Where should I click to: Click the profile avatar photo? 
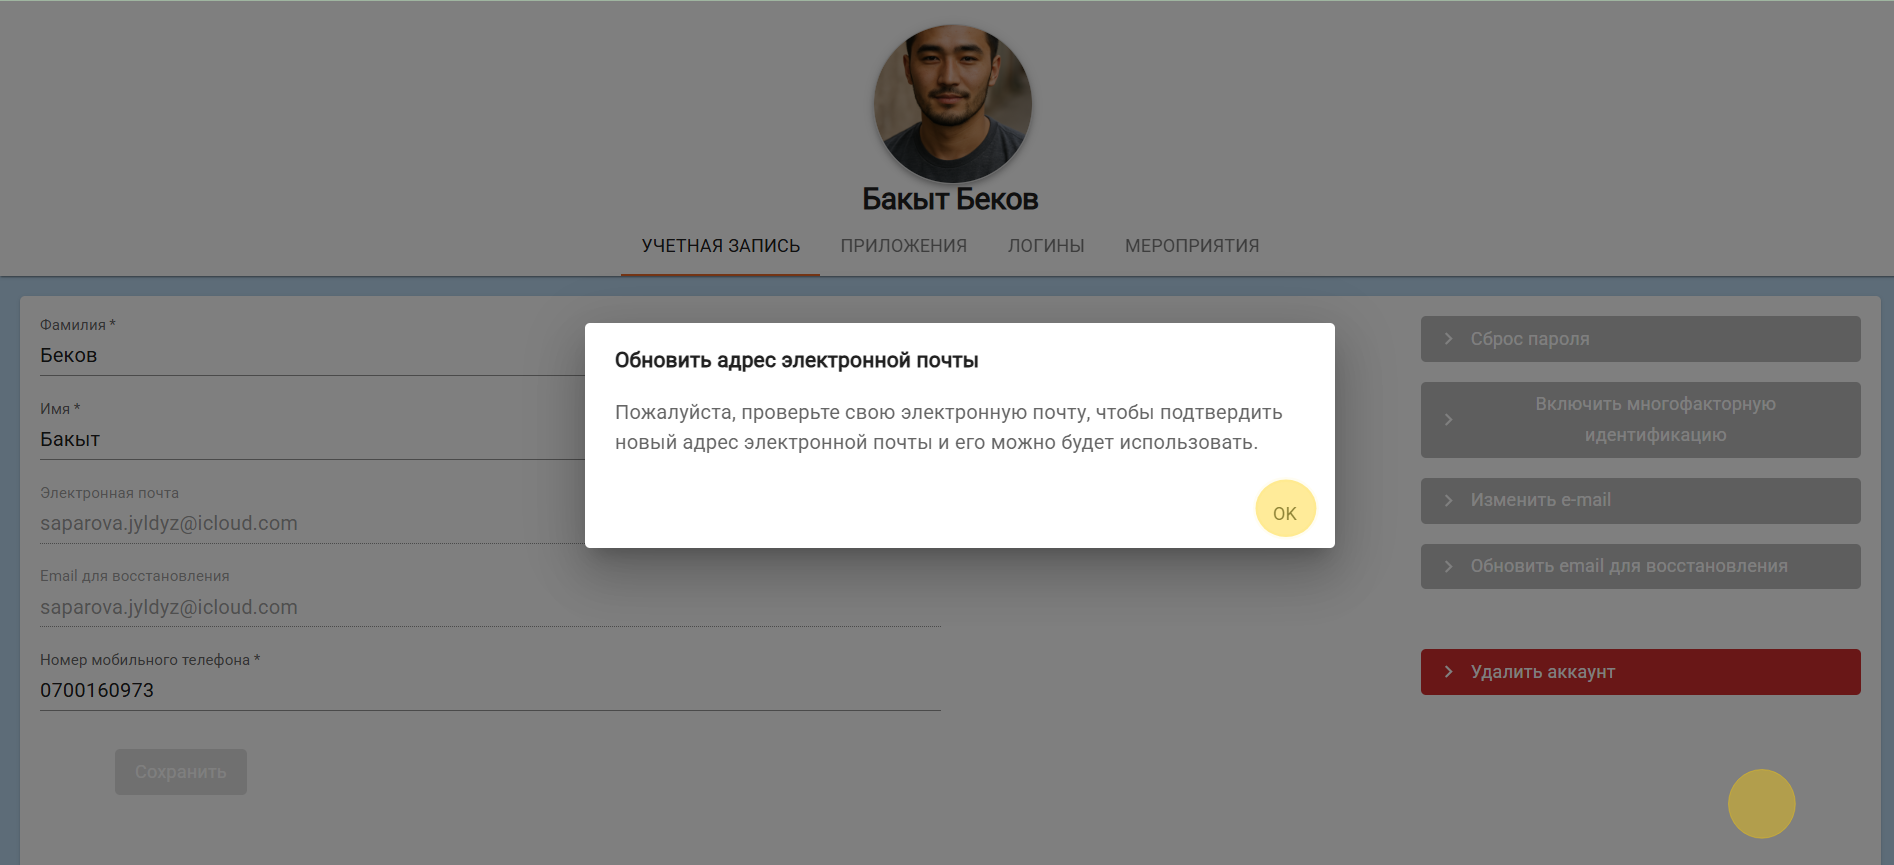click(x=952, y=104)
